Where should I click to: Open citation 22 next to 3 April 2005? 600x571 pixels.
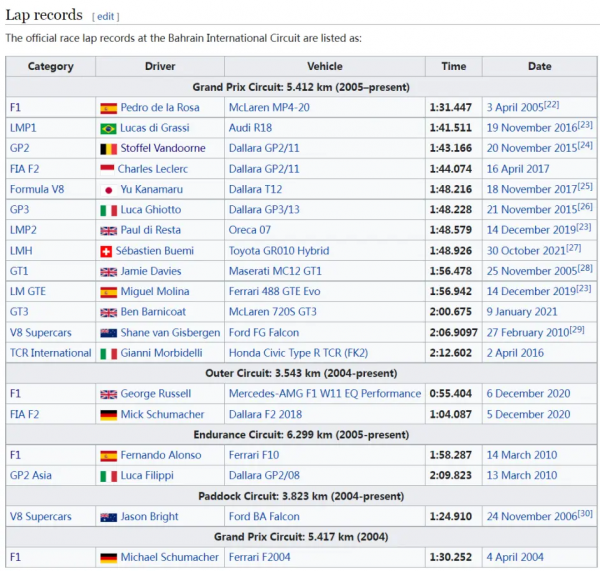click(x=552, y=105)
